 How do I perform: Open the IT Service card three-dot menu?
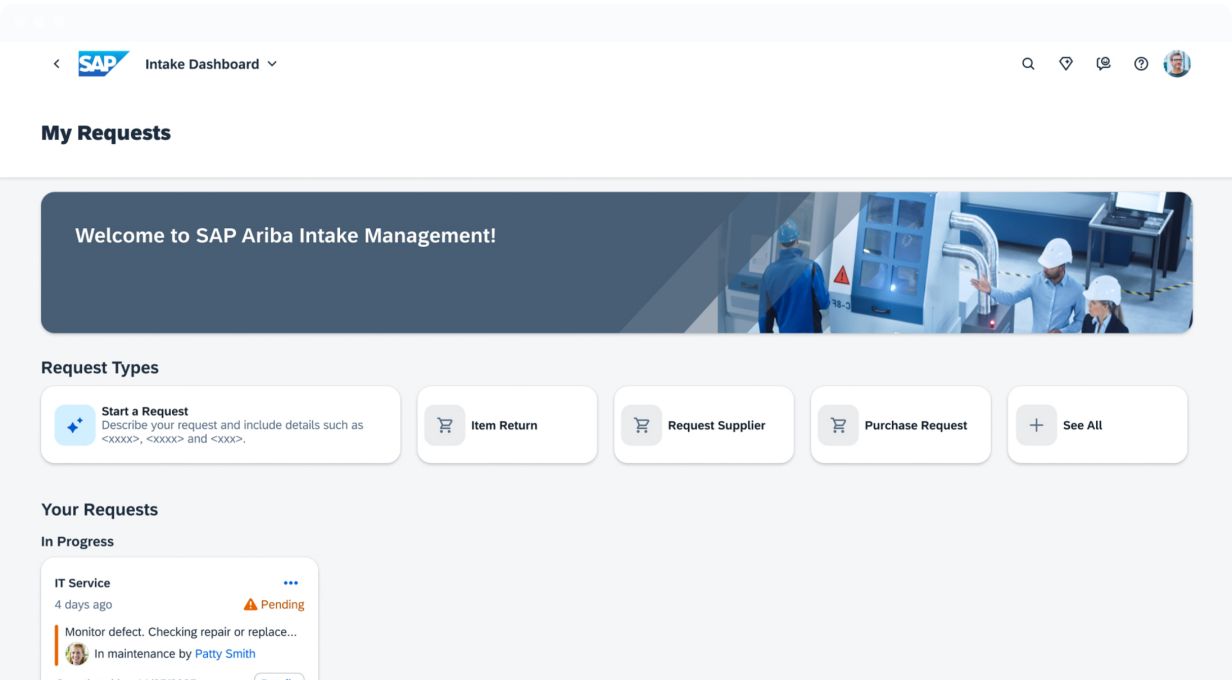291,583
